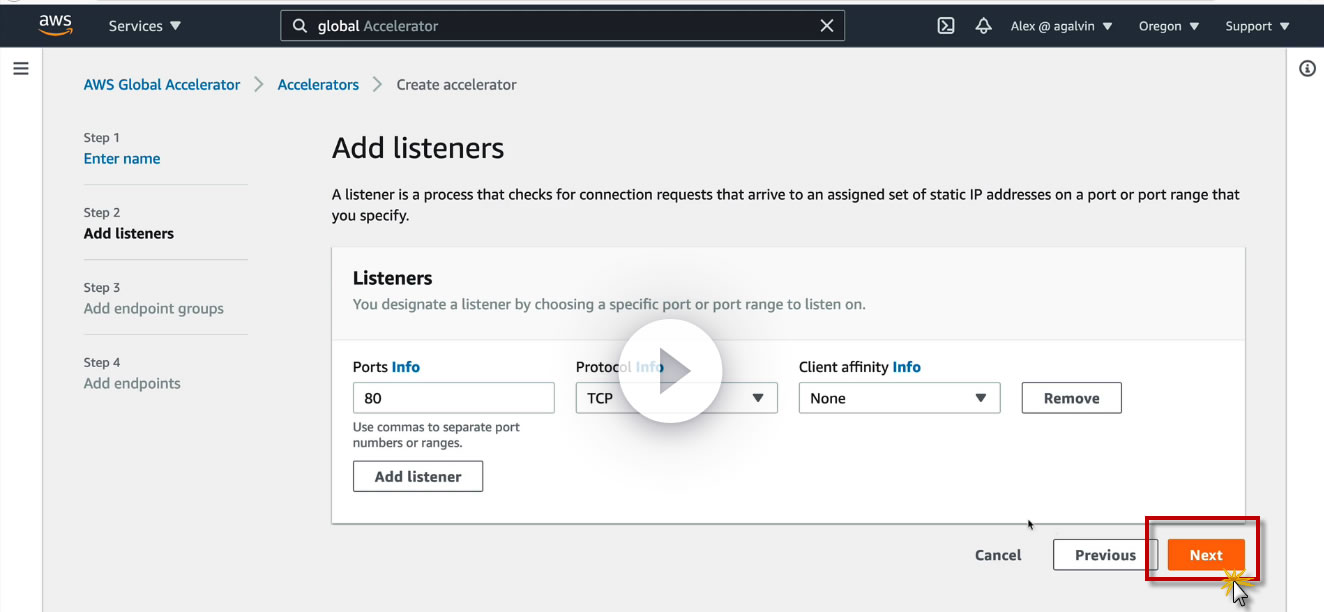Go to AWS Global Accelerator breadcrumb
Viewport: 1324px width, 612px height.
click(x=162, y=85)
